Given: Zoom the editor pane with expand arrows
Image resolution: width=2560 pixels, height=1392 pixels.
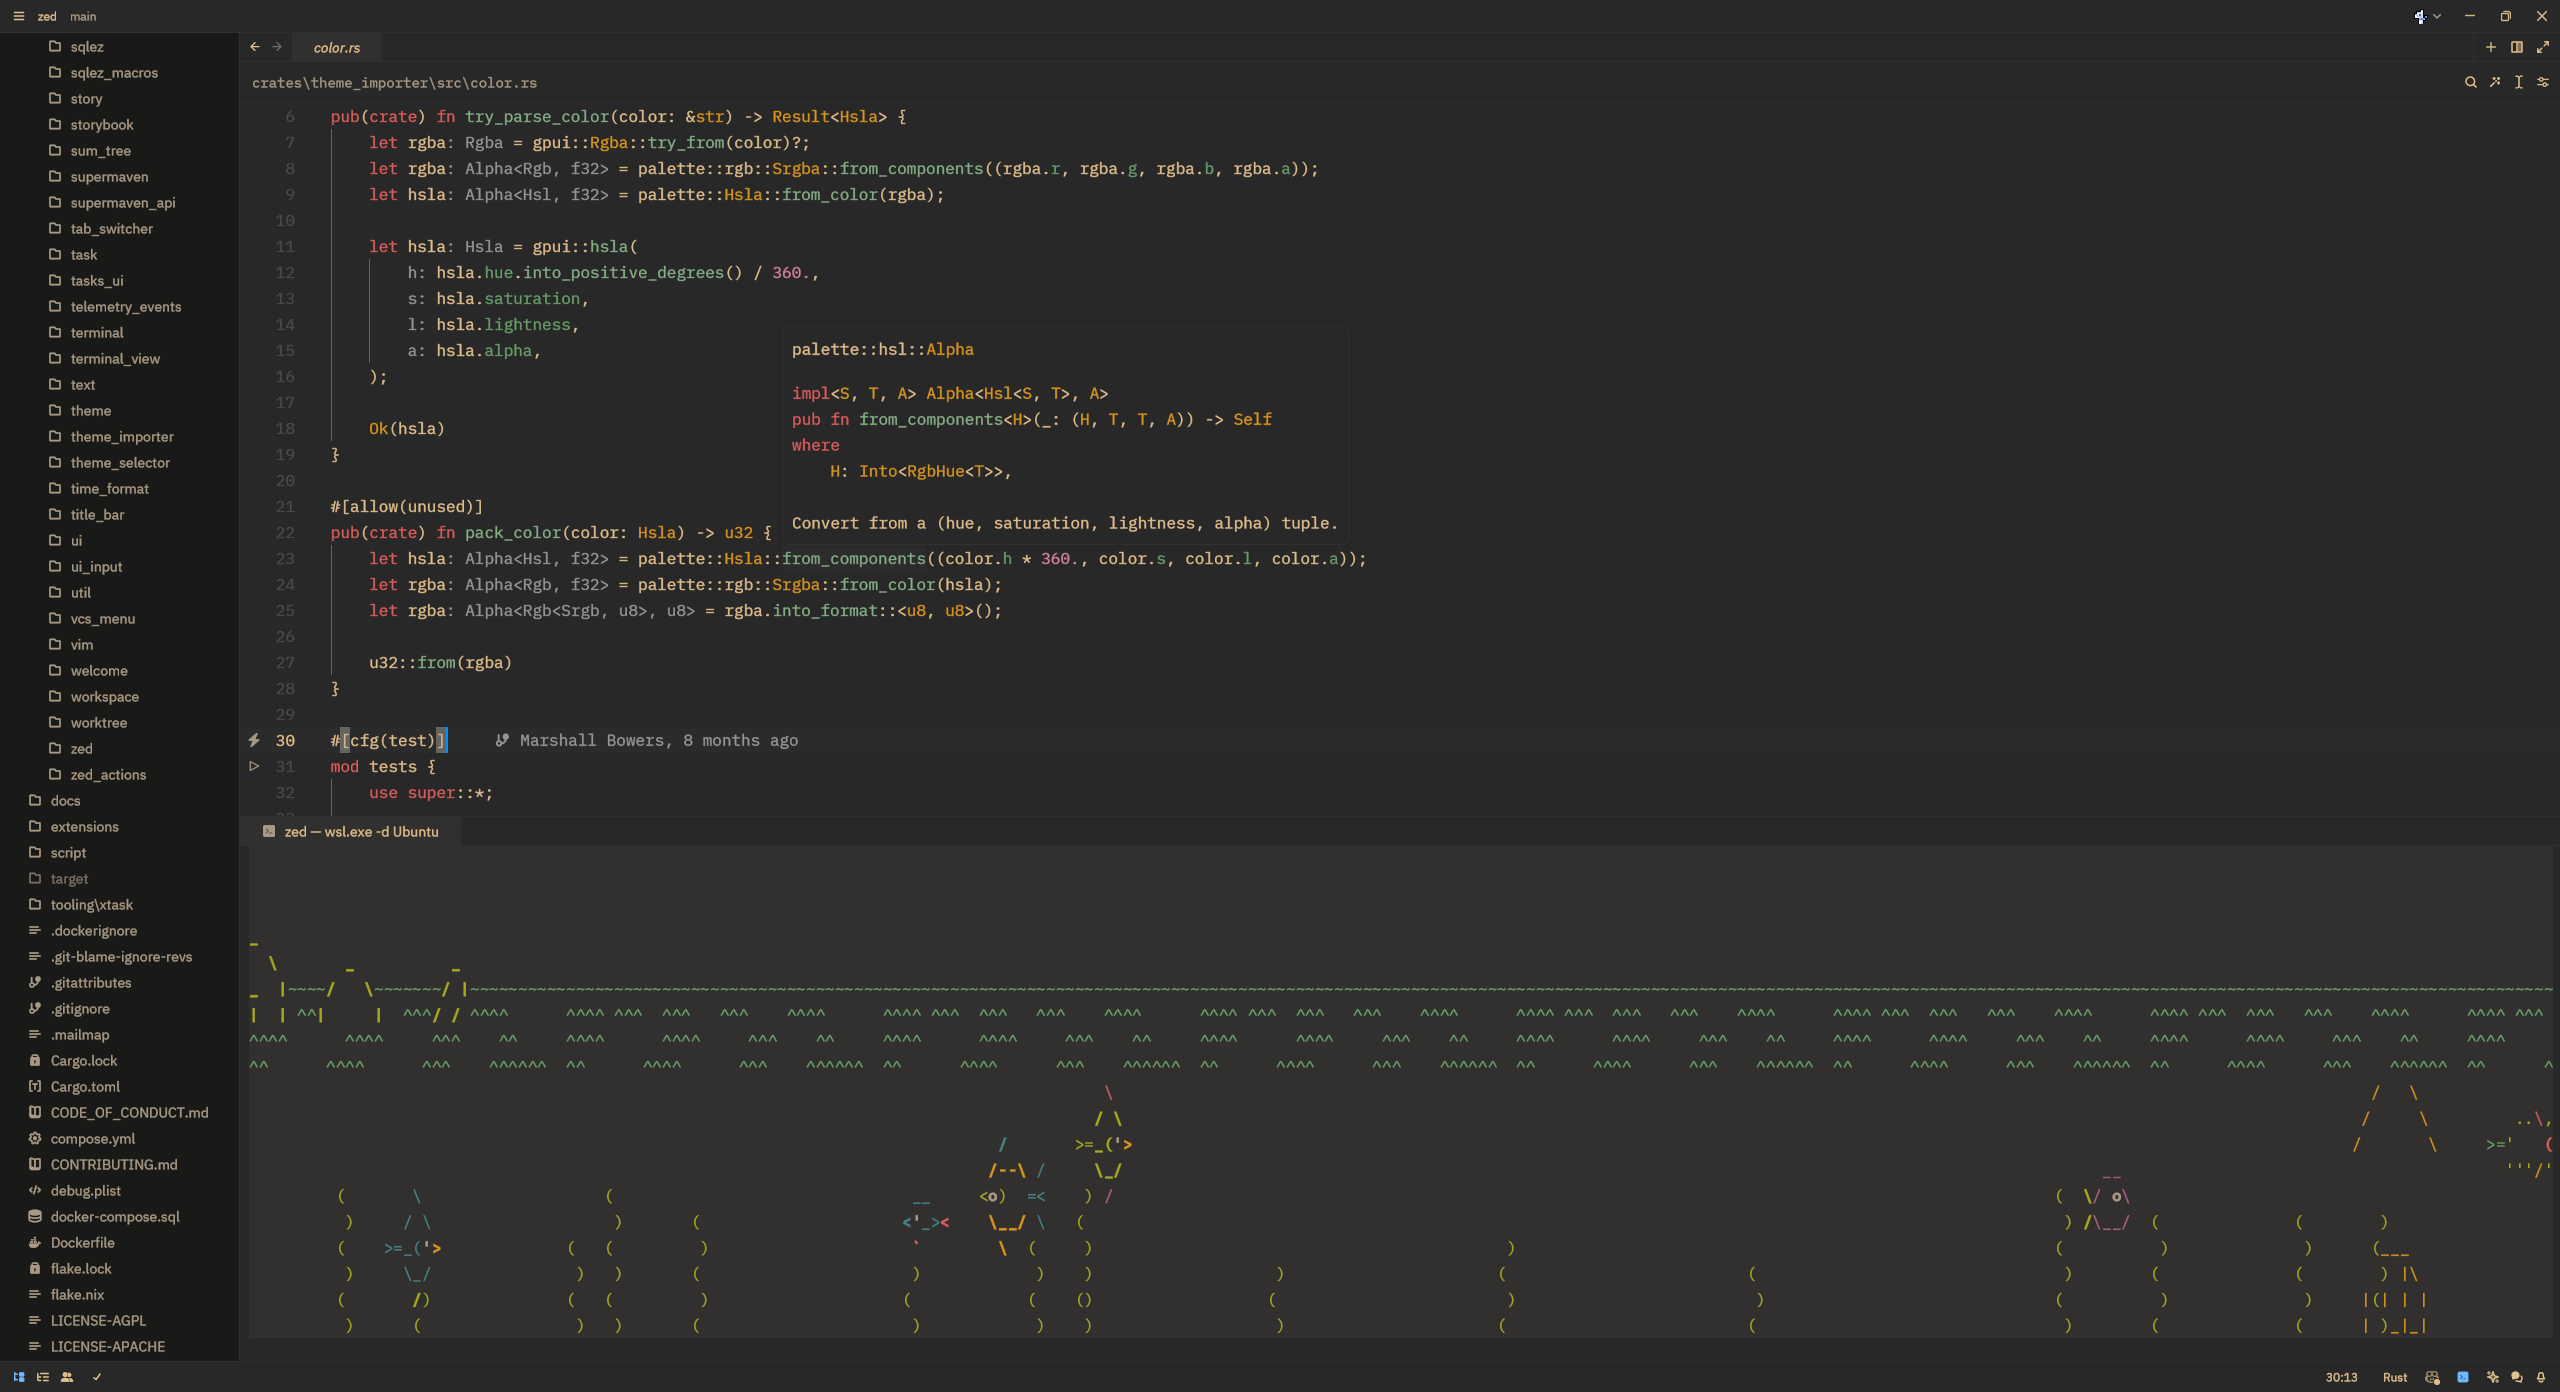Looking at the screenshot, I should [x=2543, y=47].
